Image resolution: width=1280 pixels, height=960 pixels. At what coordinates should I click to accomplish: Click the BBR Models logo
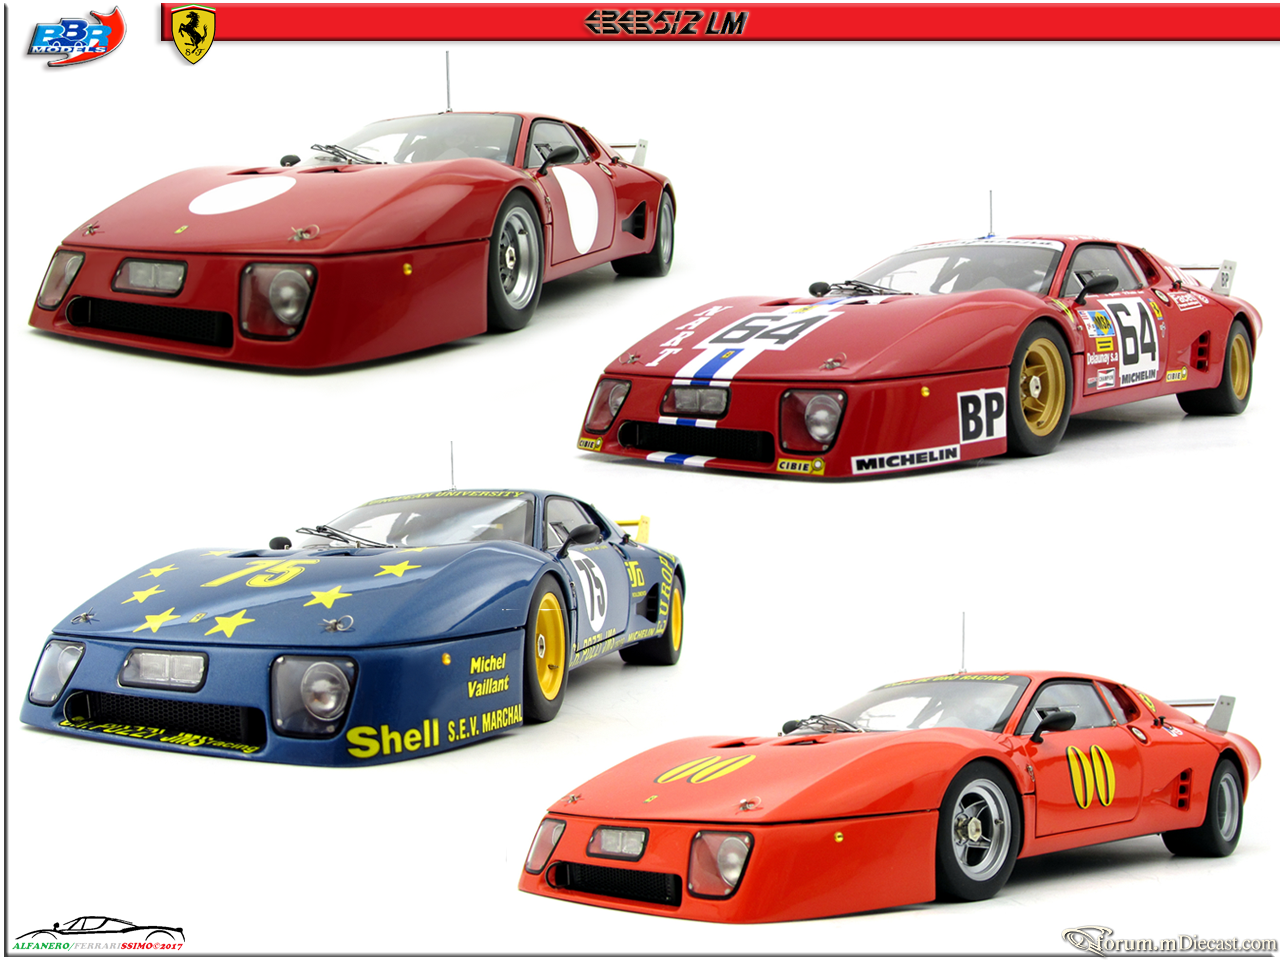[76, 37]
